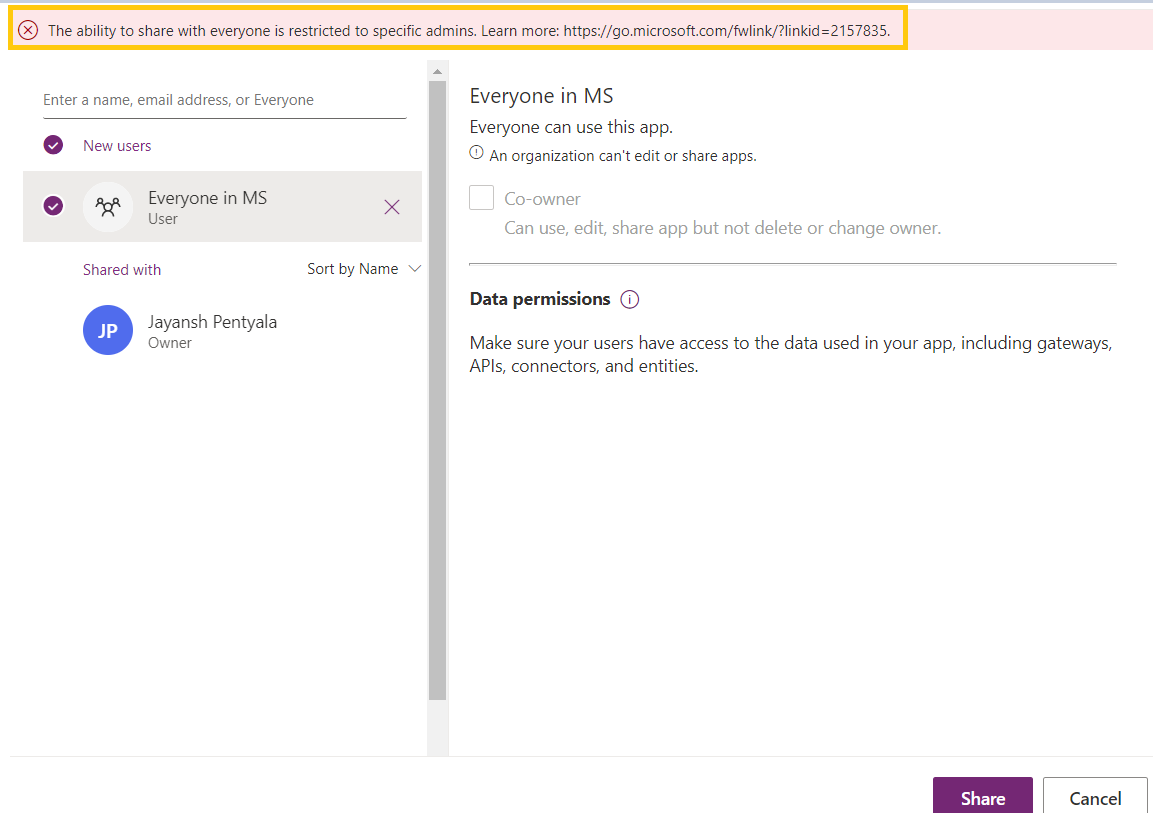Click the JP avatar circle

tap(108, 330)
